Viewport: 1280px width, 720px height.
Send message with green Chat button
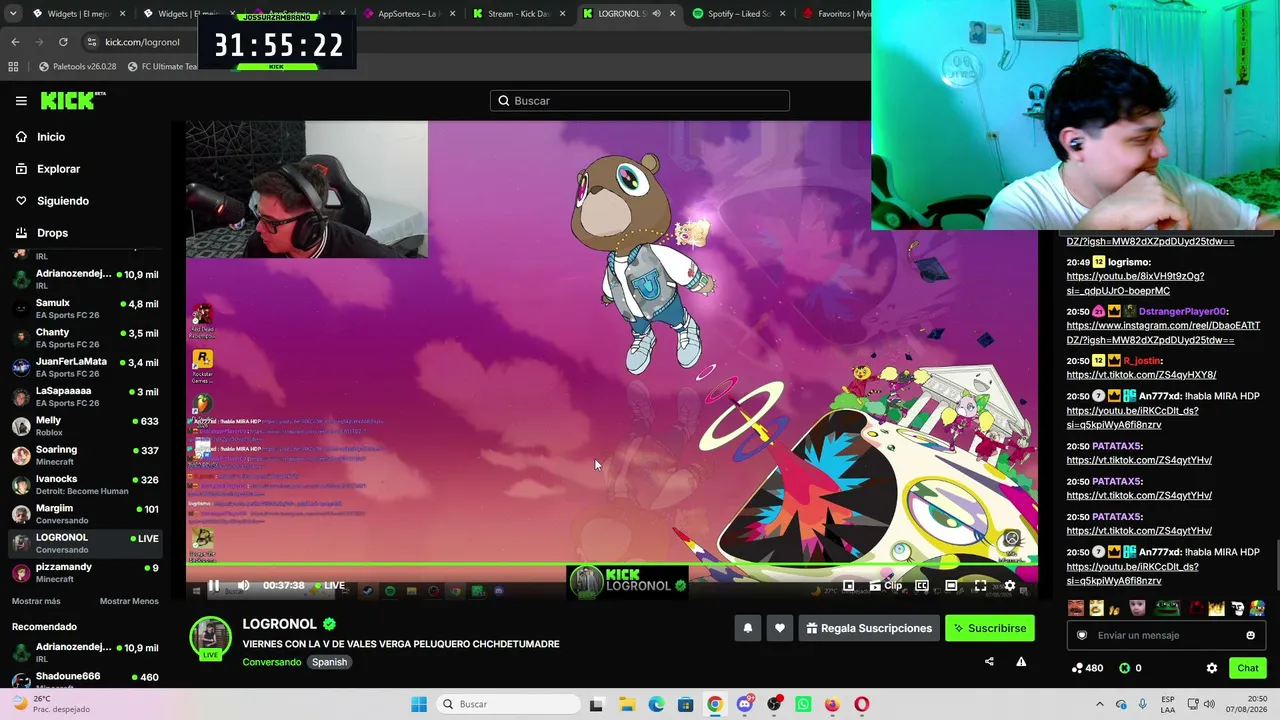point(1247,668)
